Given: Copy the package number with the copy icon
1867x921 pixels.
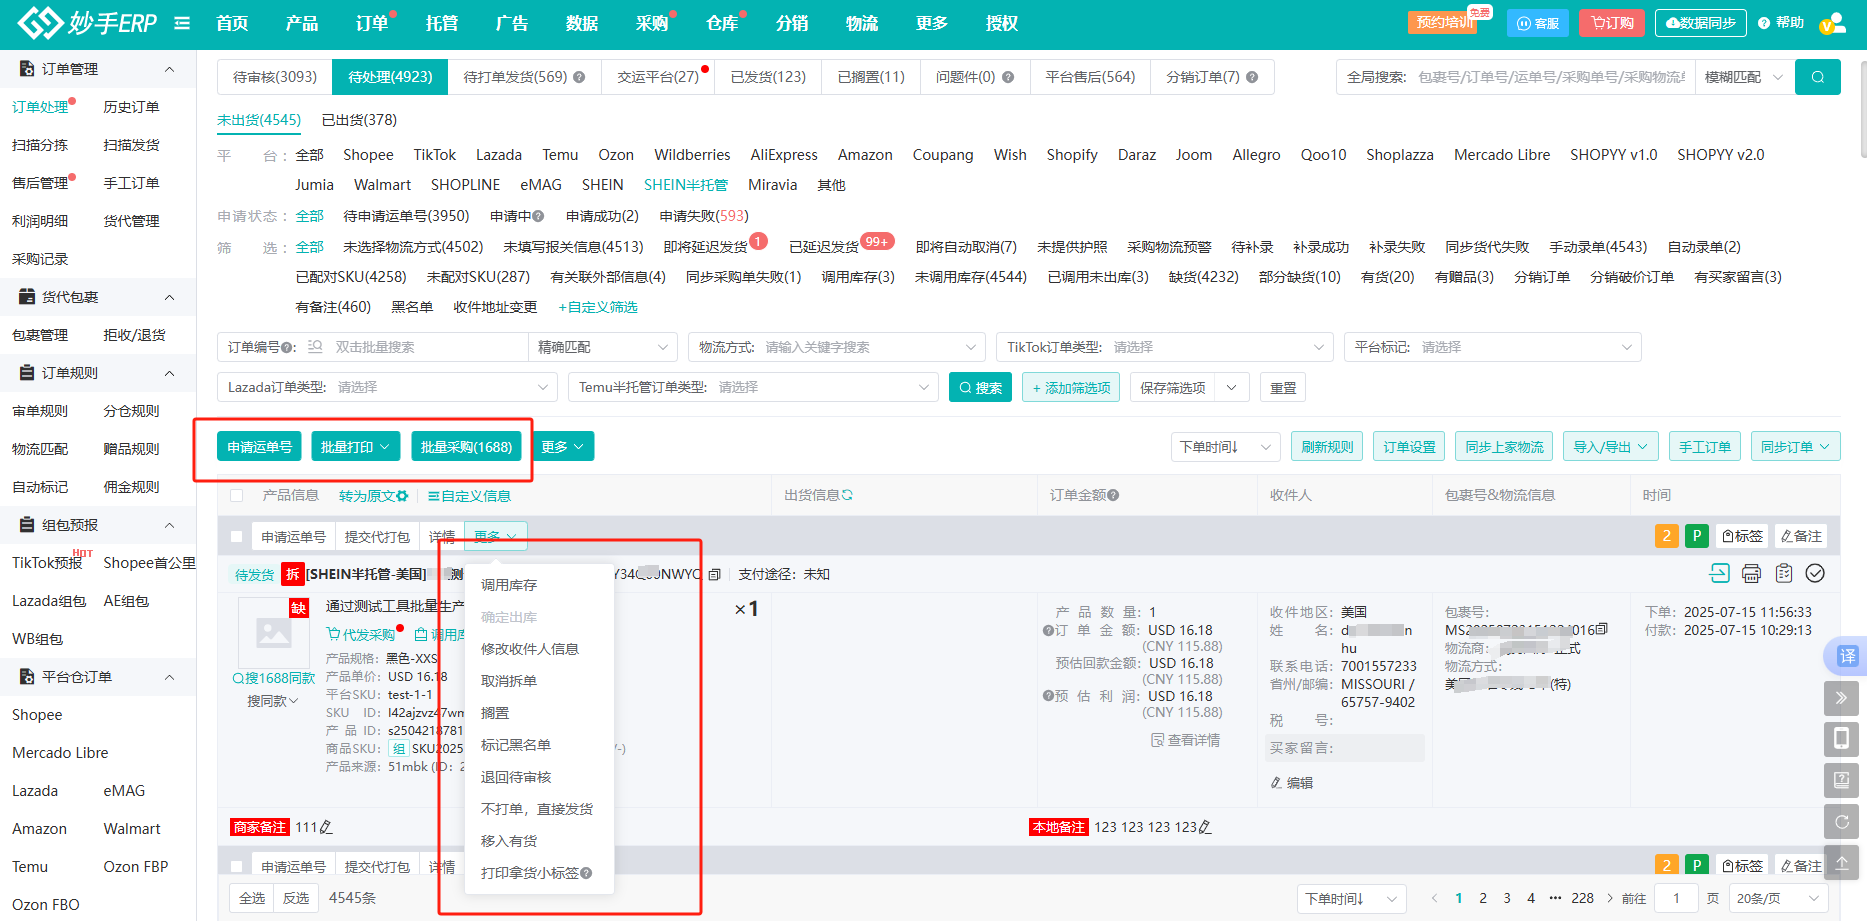Looking at the screenshot, I should (1602, 629).
